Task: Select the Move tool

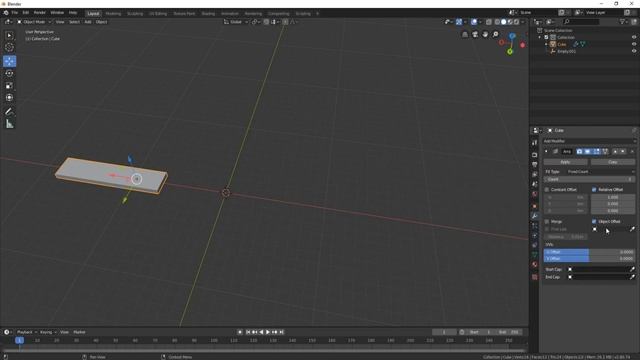Action: pos(9,61)
